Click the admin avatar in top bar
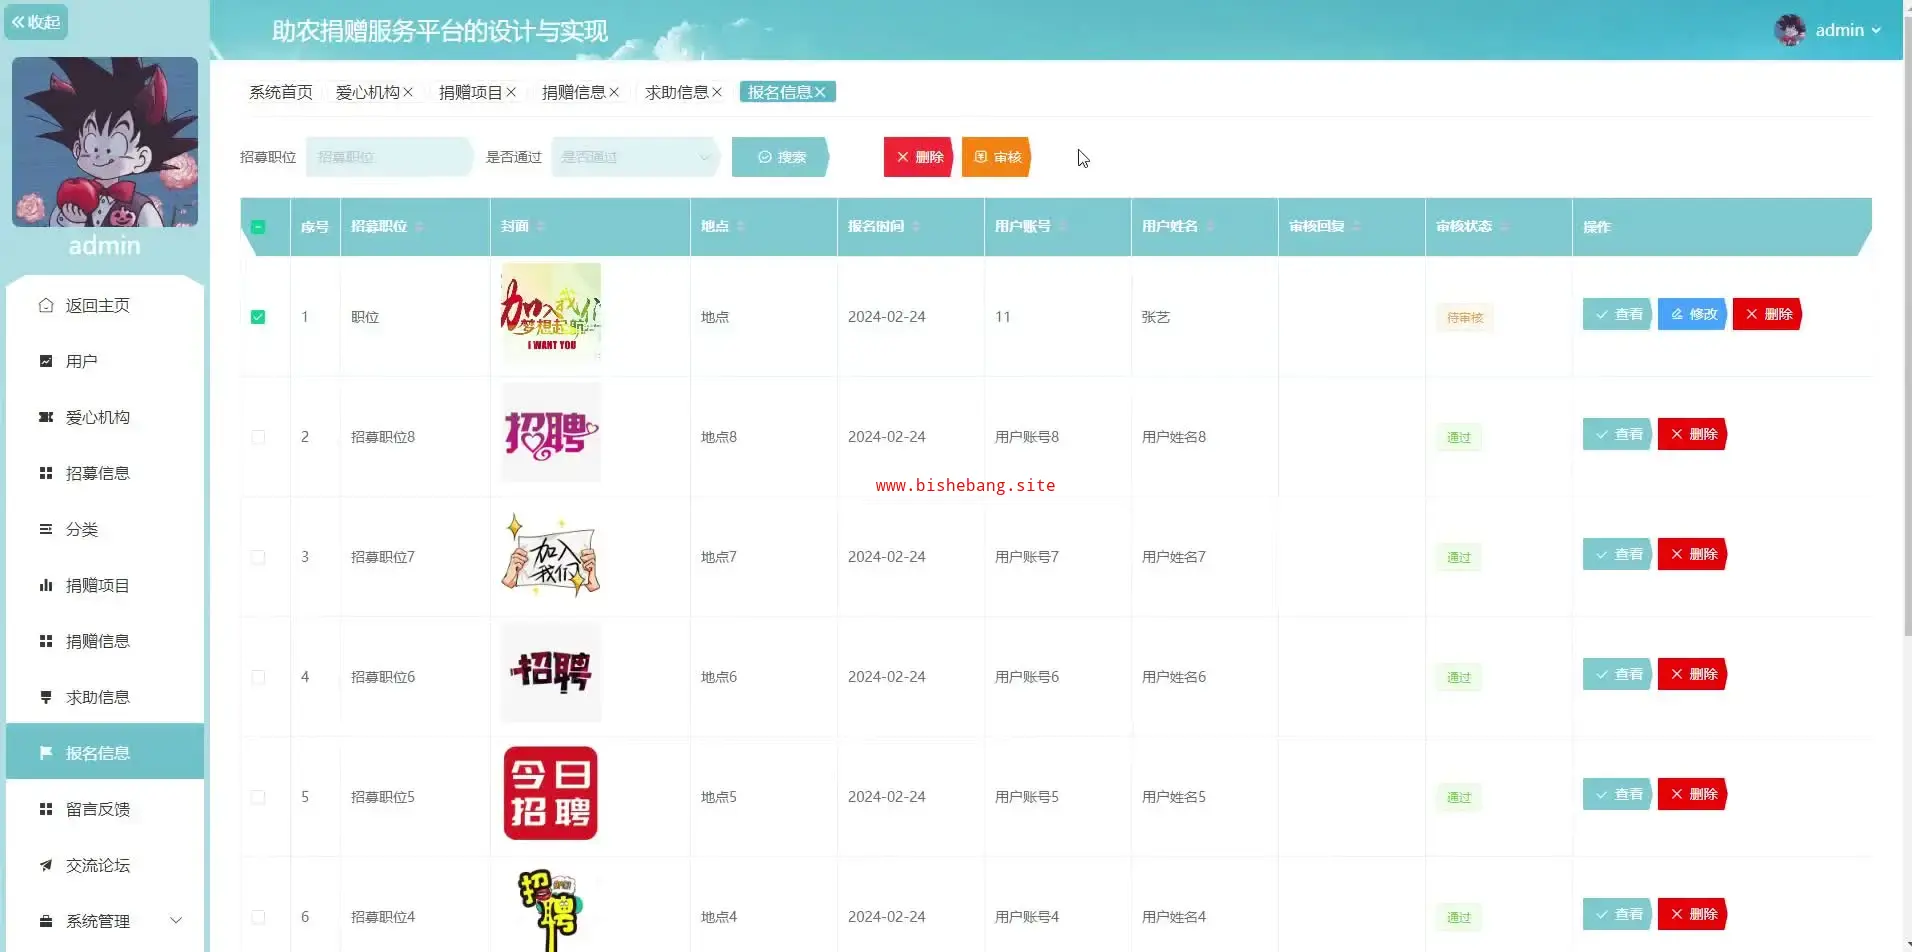This screenshot has height=952, width=1912. pos(1790,30)
